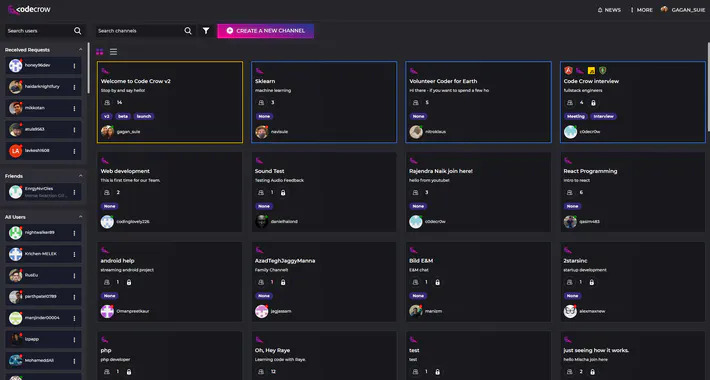
Task: Open options menu for Krichen MELEK
Action: pyautogui.click(x=74, y=254)
